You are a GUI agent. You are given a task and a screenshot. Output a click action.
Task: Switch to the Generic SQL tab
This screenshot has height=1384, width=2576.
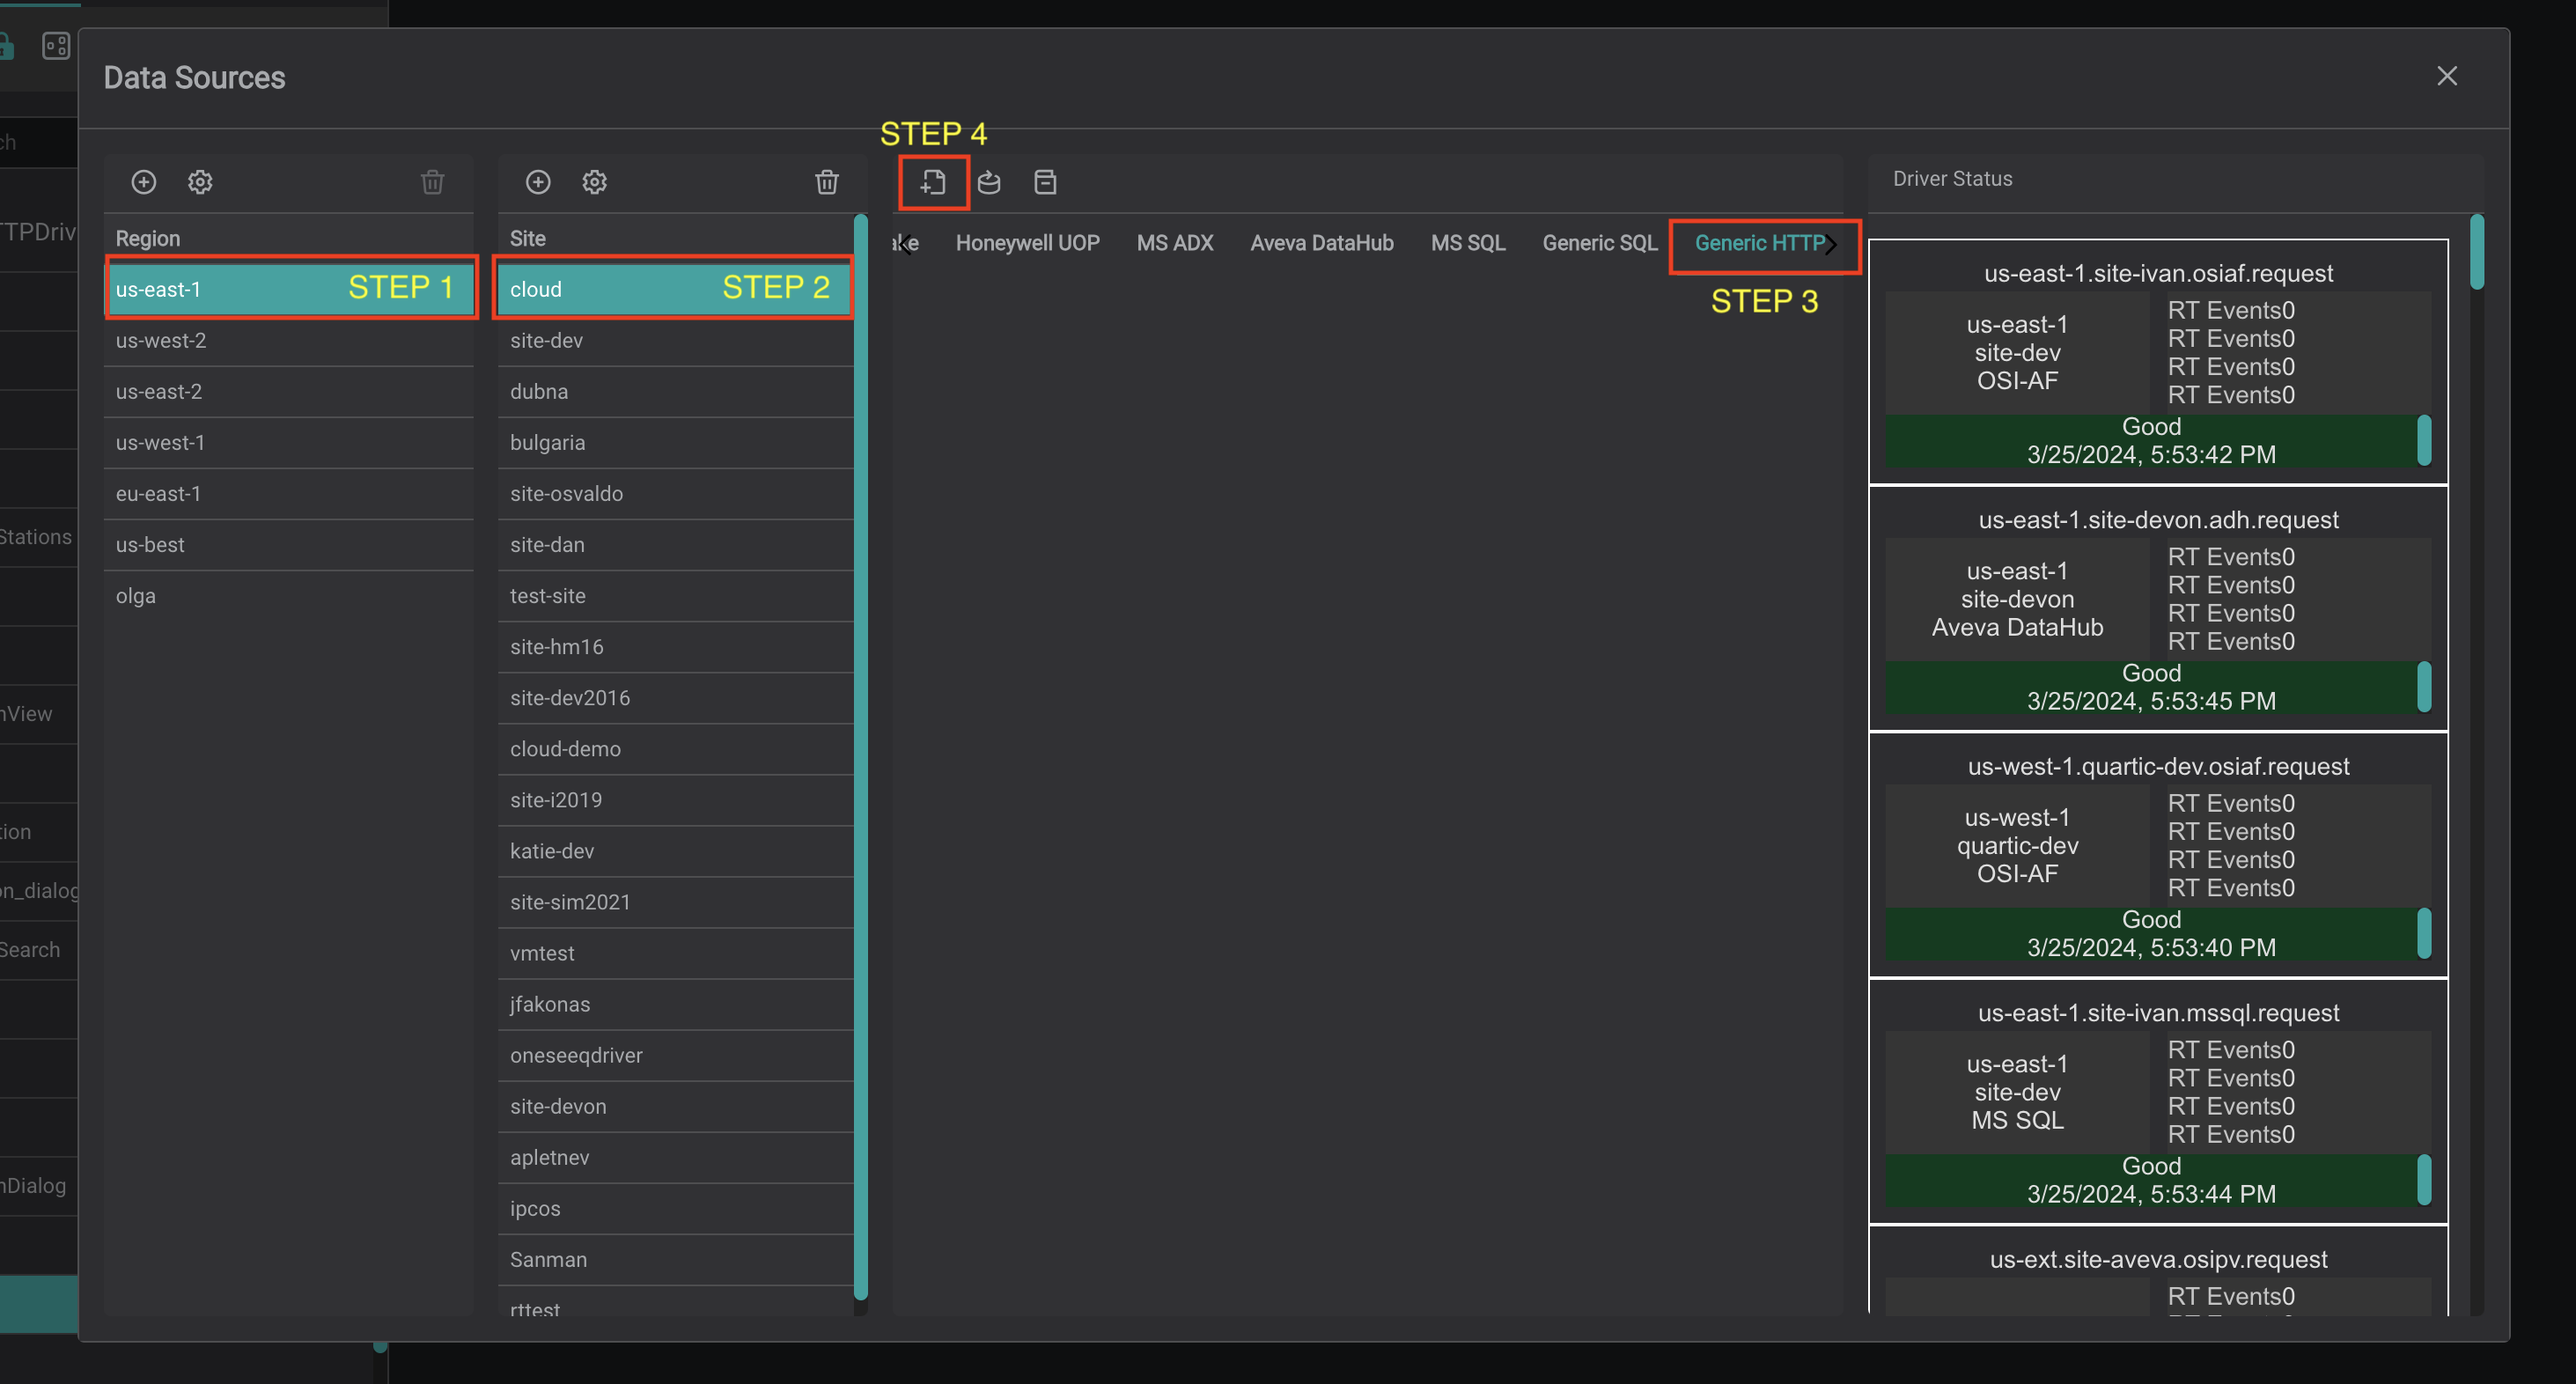(1599, 243)
